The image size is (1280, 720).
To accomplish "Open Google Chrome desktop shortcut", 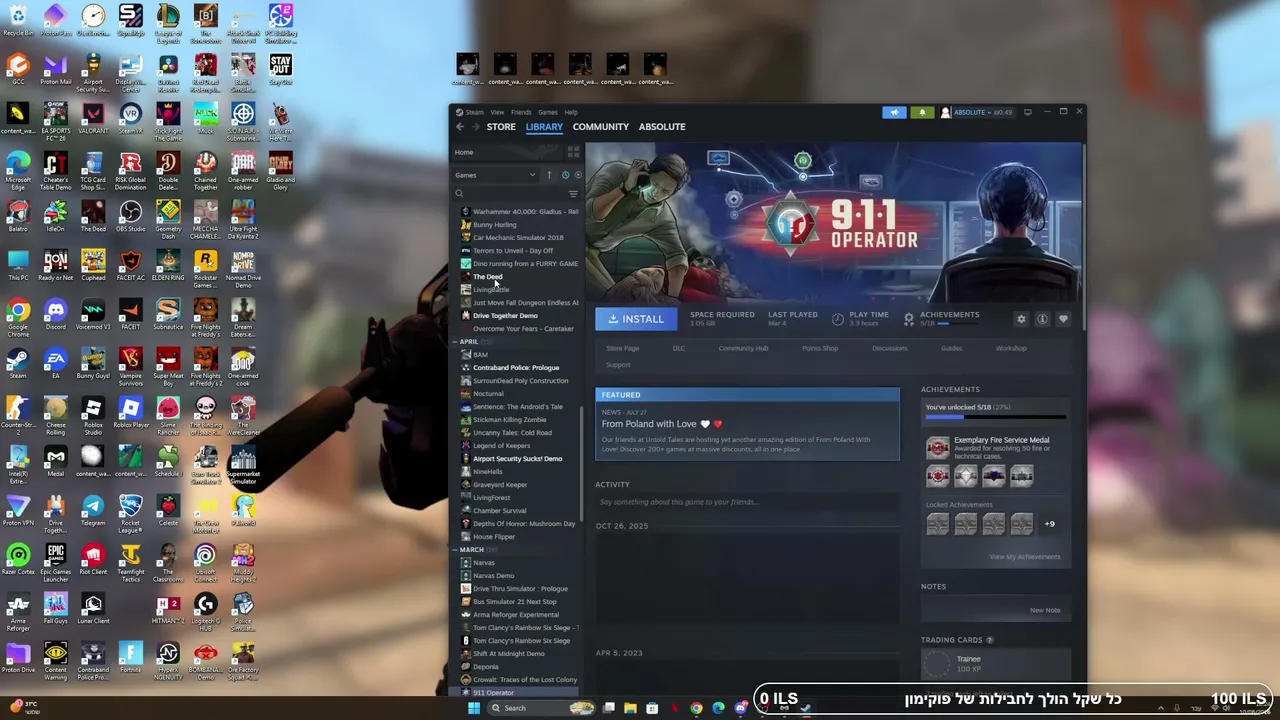I will click(x=18, y=319).
